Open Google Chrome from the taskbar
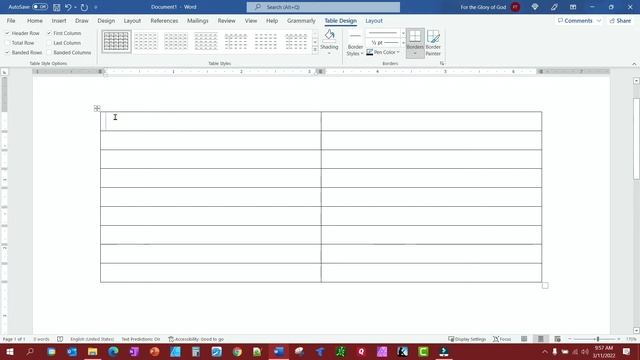 point(237,351)
